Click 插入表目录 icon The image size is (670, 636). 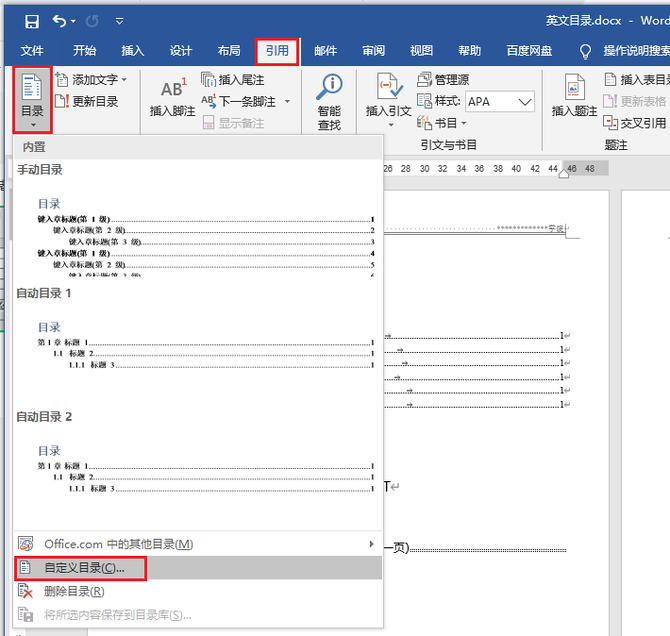point(610,79)
